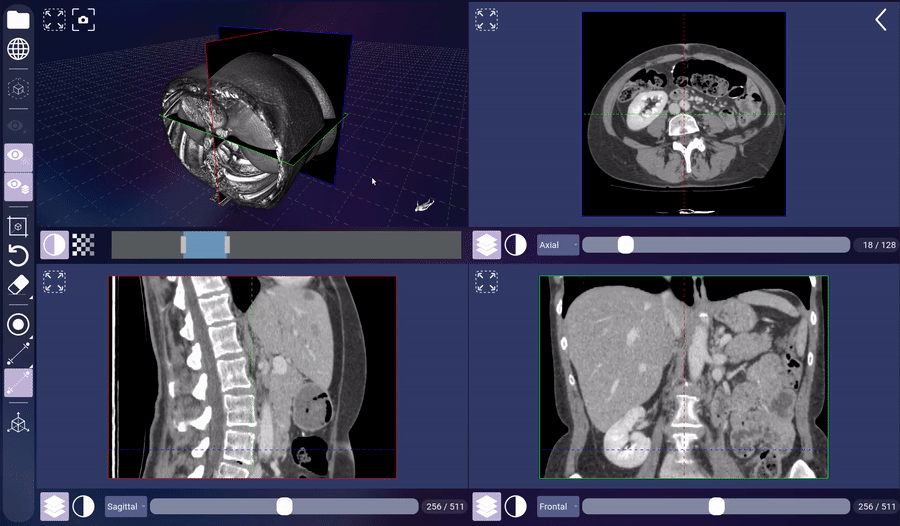Select the crop box tool
The width and height of the screenshot is (900, 526).
18,227
